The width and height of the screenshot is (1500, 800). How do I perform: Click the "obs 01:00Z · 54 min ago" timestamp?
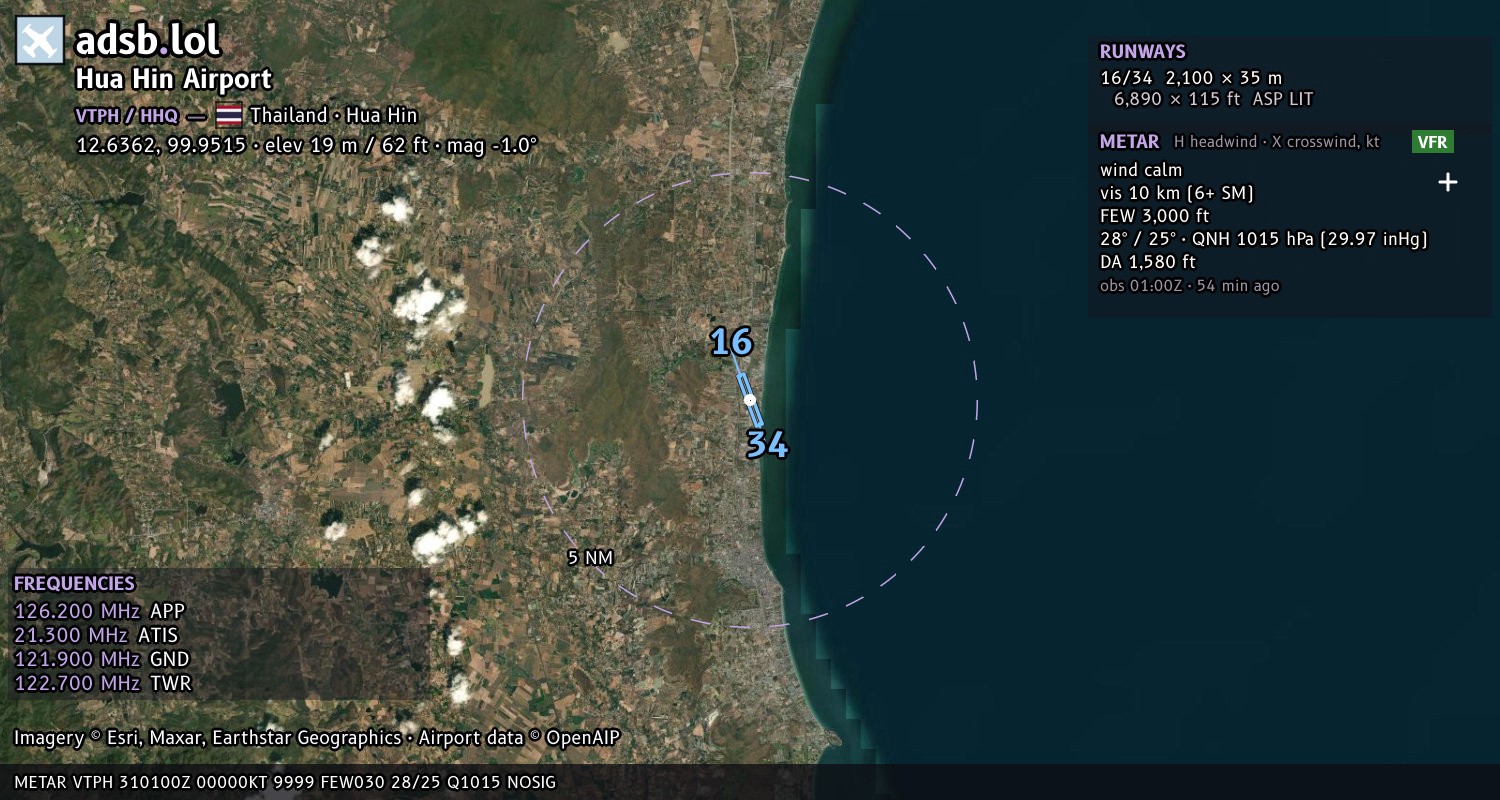tap(1189, 286)
